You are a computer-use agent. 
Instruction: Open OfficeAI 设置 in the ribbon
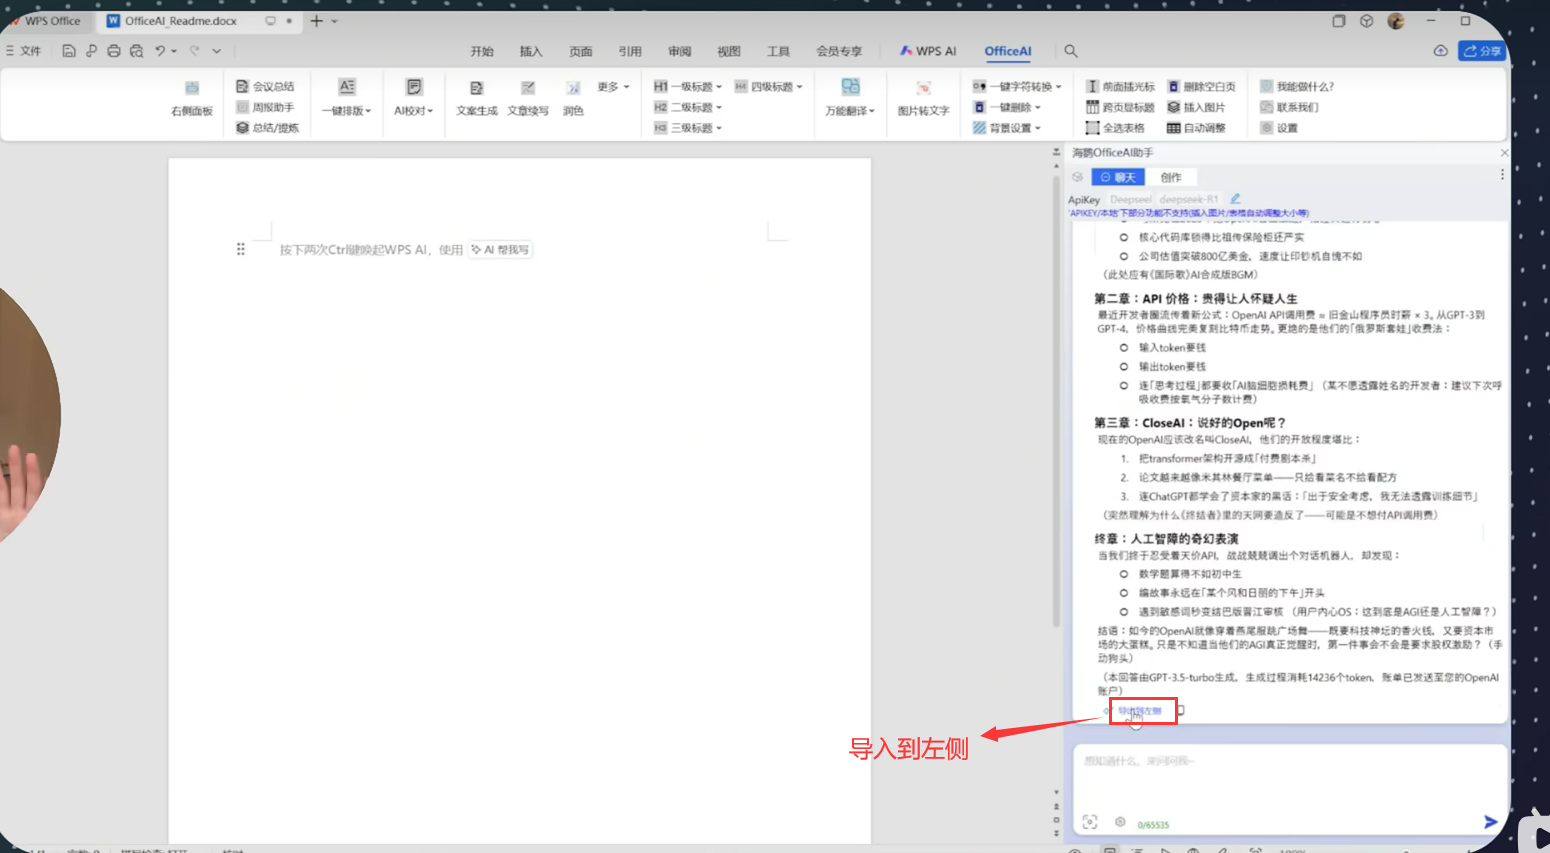[x=1279, y=128]
